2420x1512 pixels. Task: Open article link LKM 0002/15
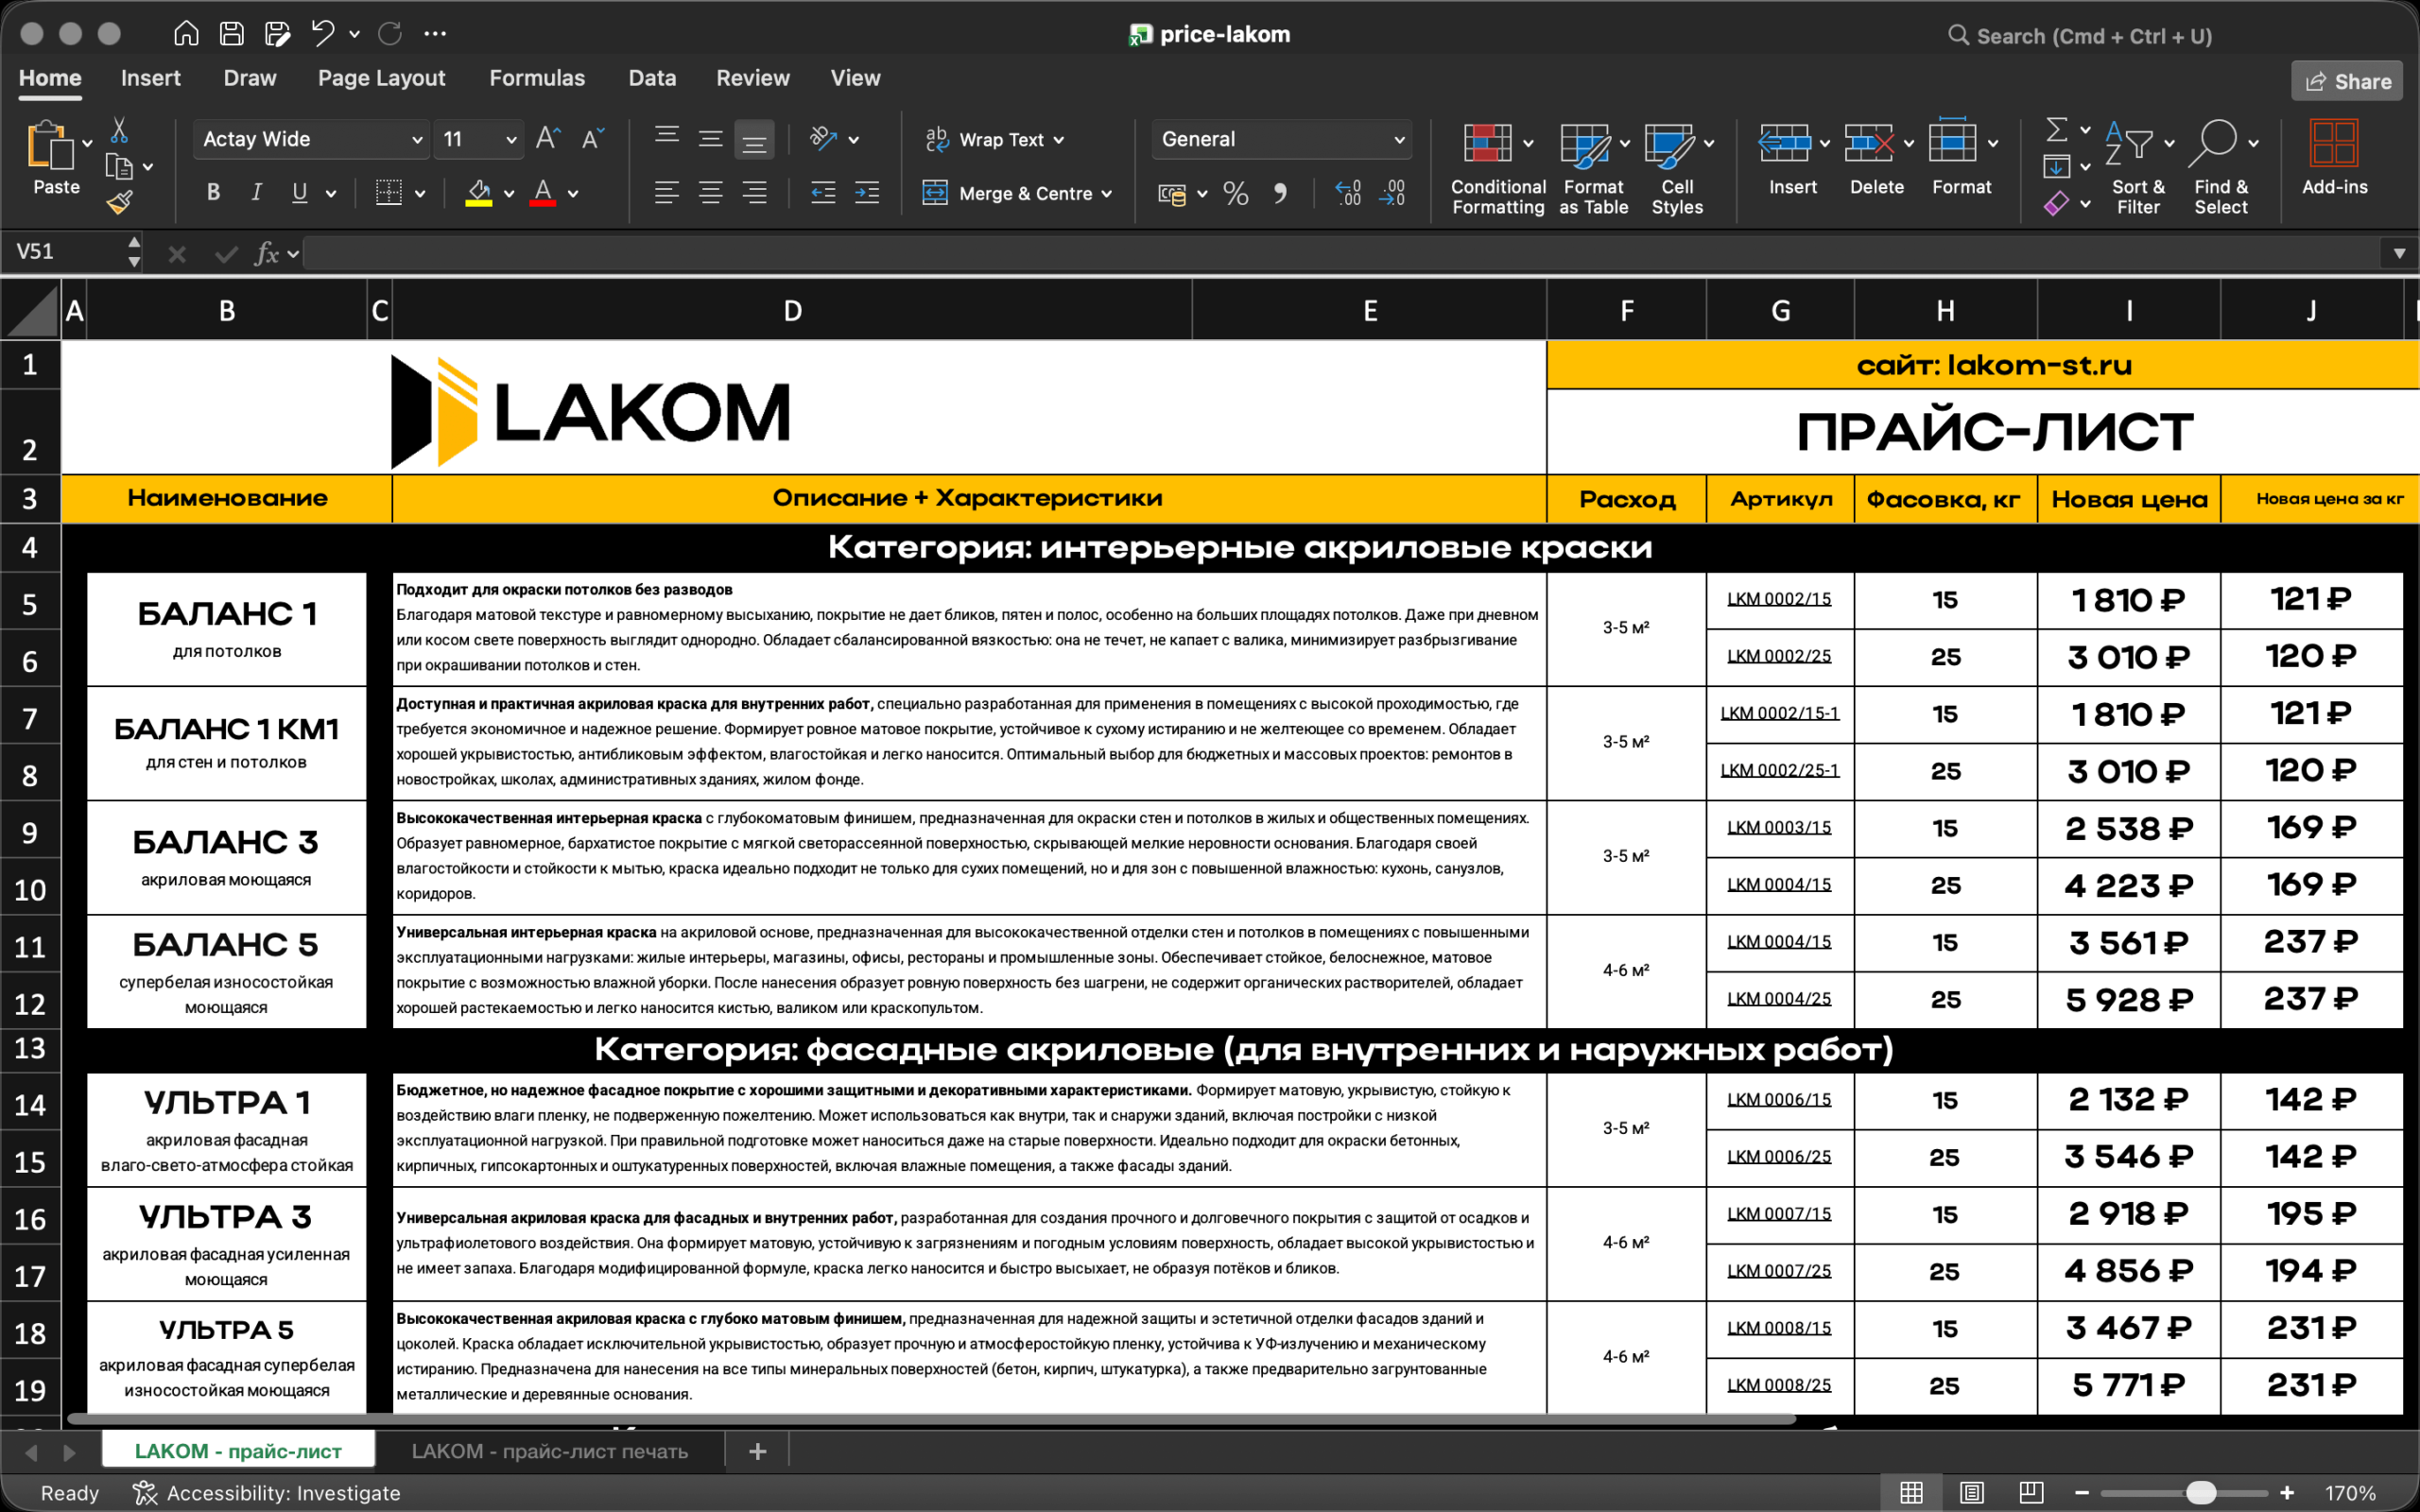pyautogui.click(x=1779, y=599)
